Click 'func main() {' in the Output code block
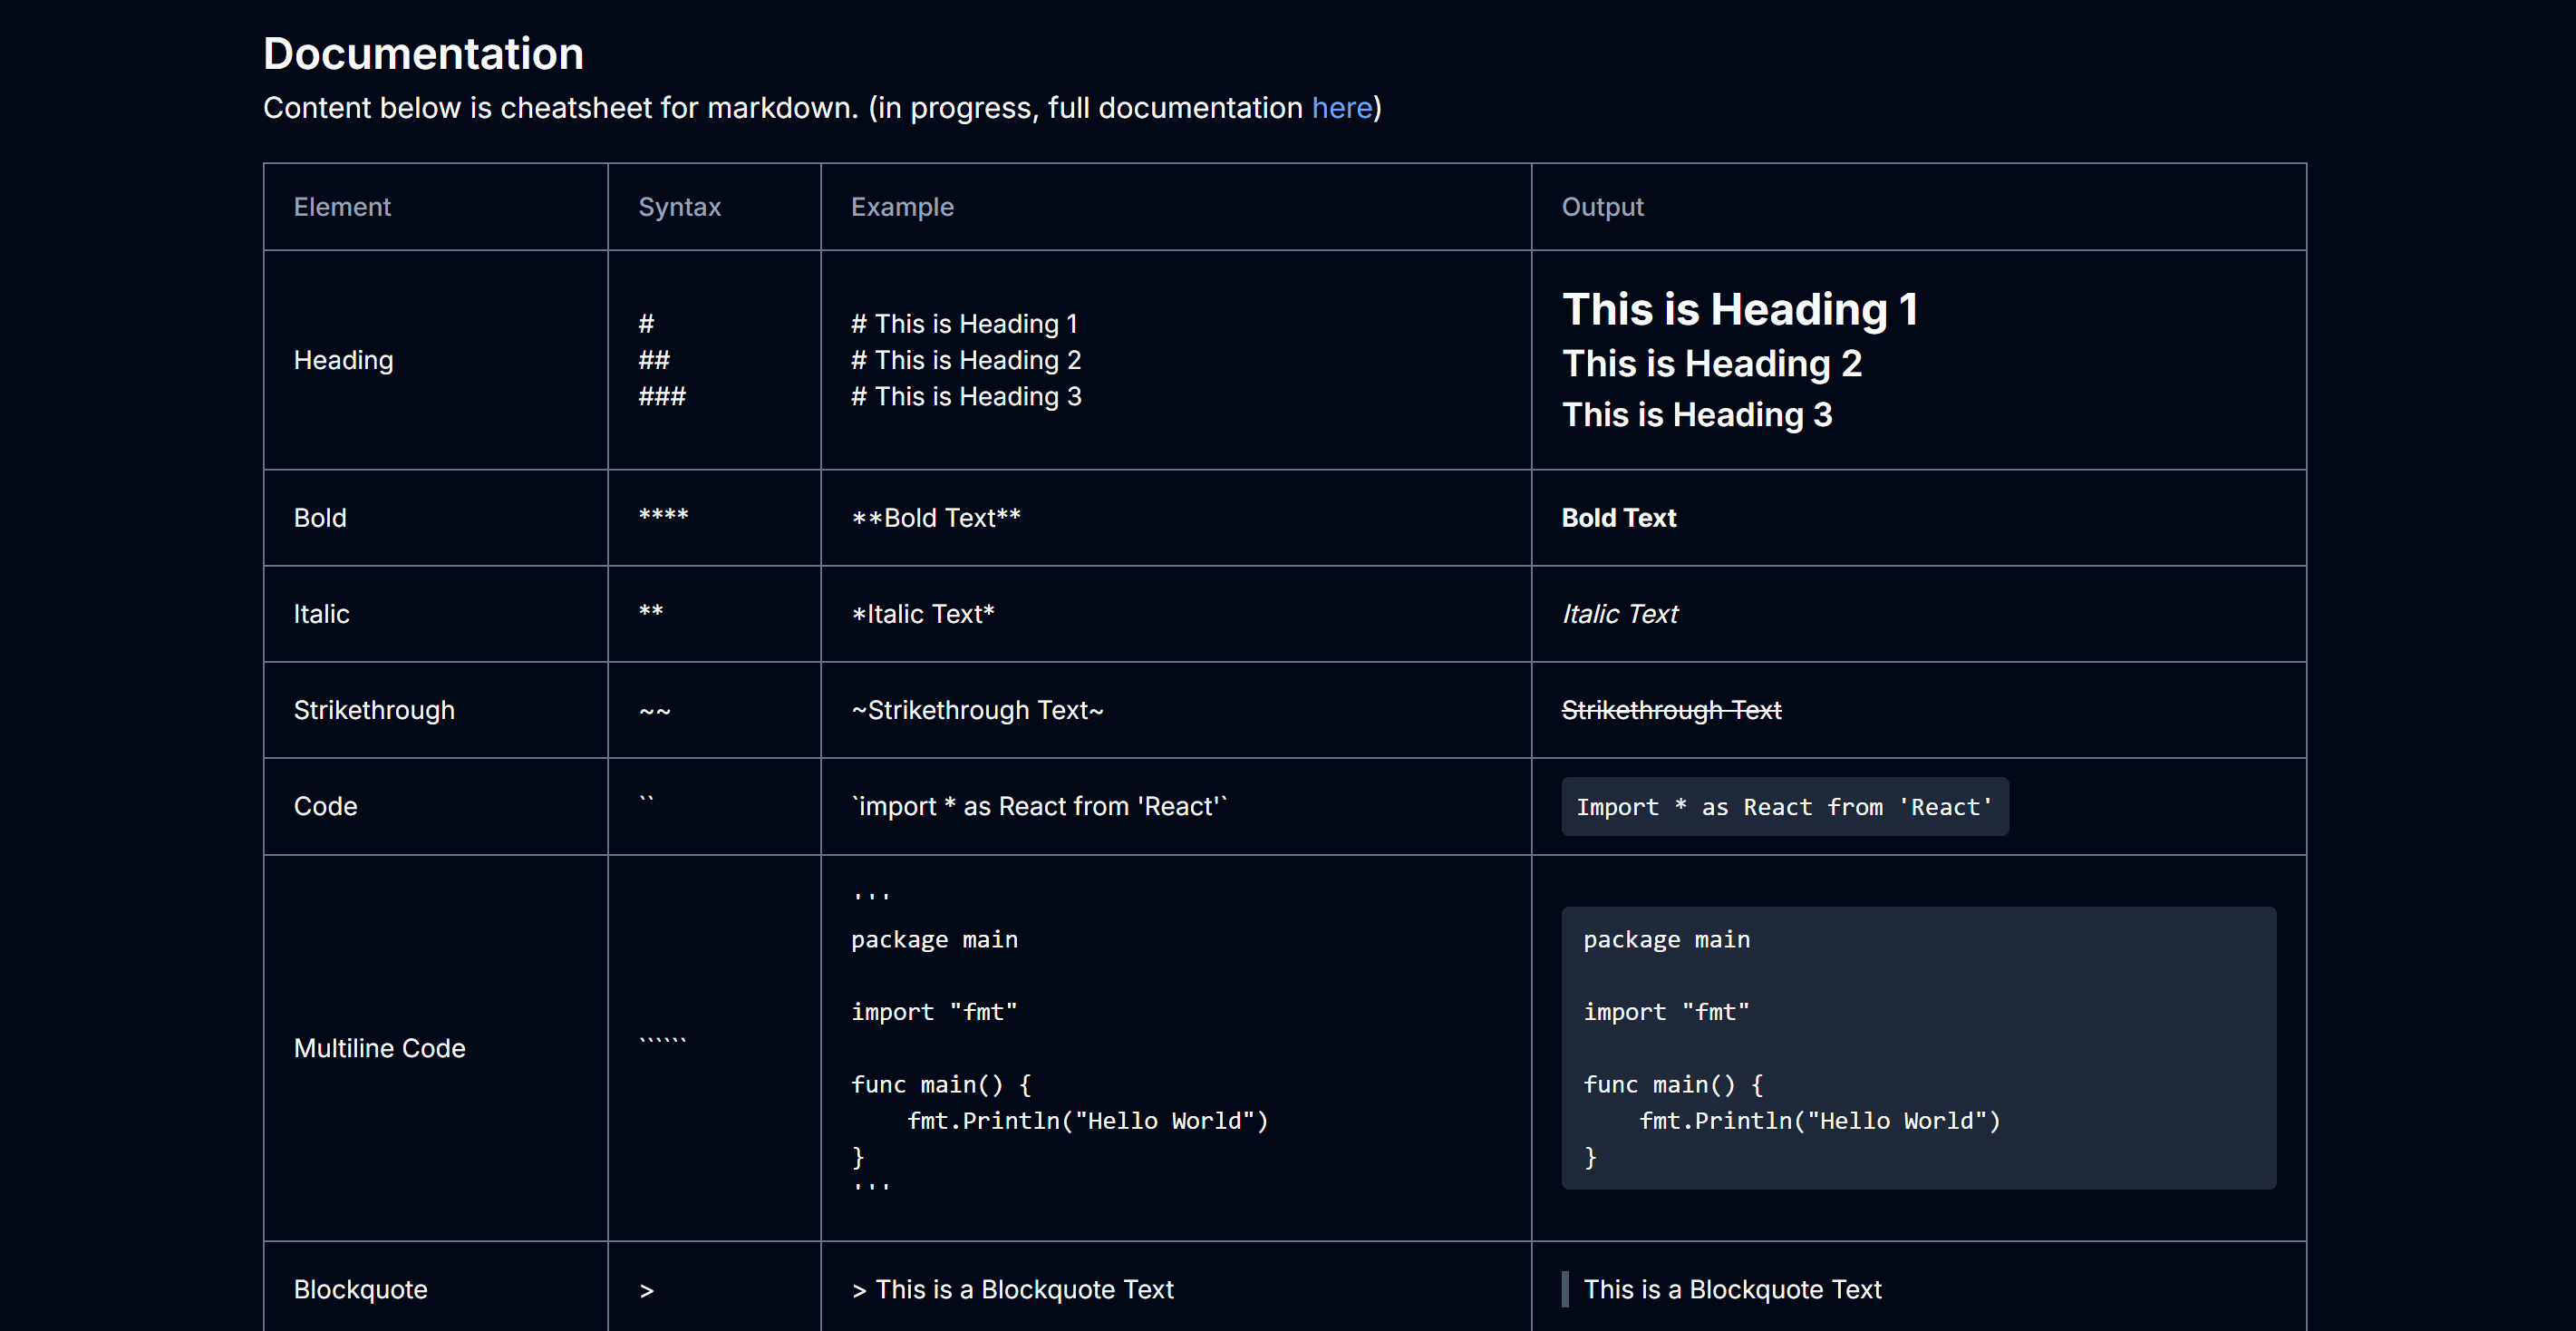 click(1673, 1085)
